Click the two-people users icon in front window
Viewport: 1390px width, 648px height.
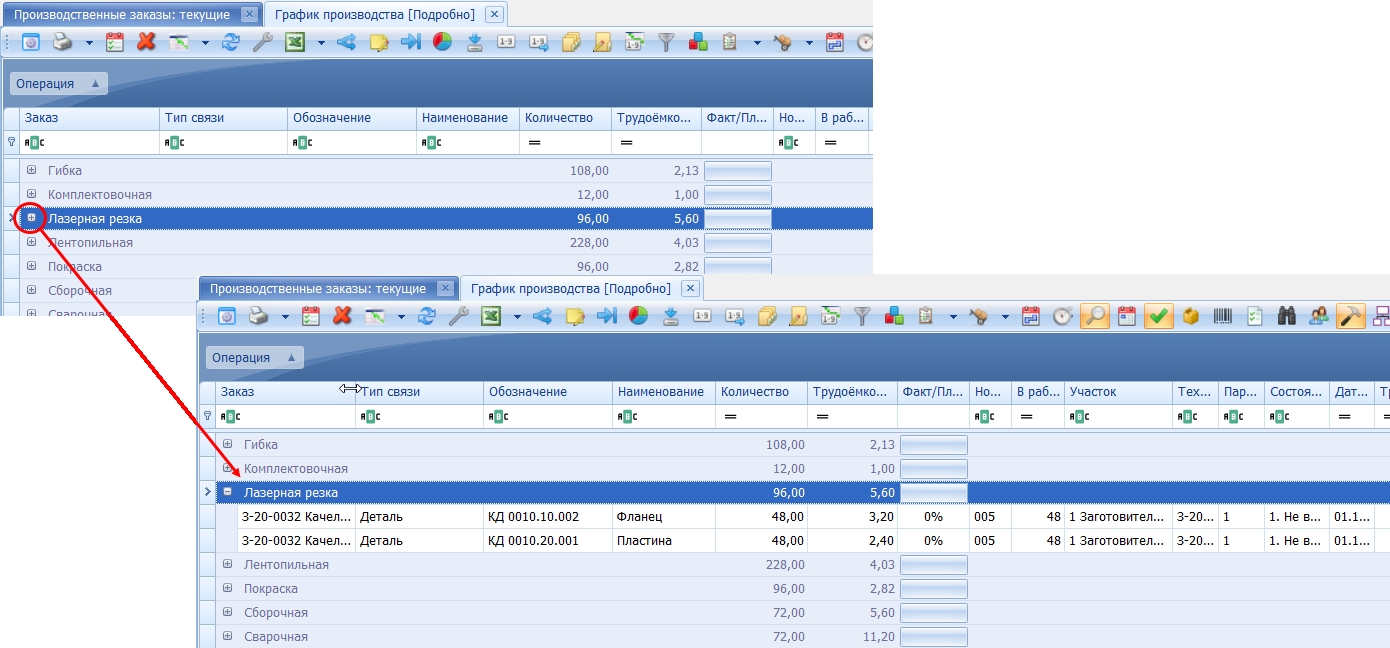1319,316
